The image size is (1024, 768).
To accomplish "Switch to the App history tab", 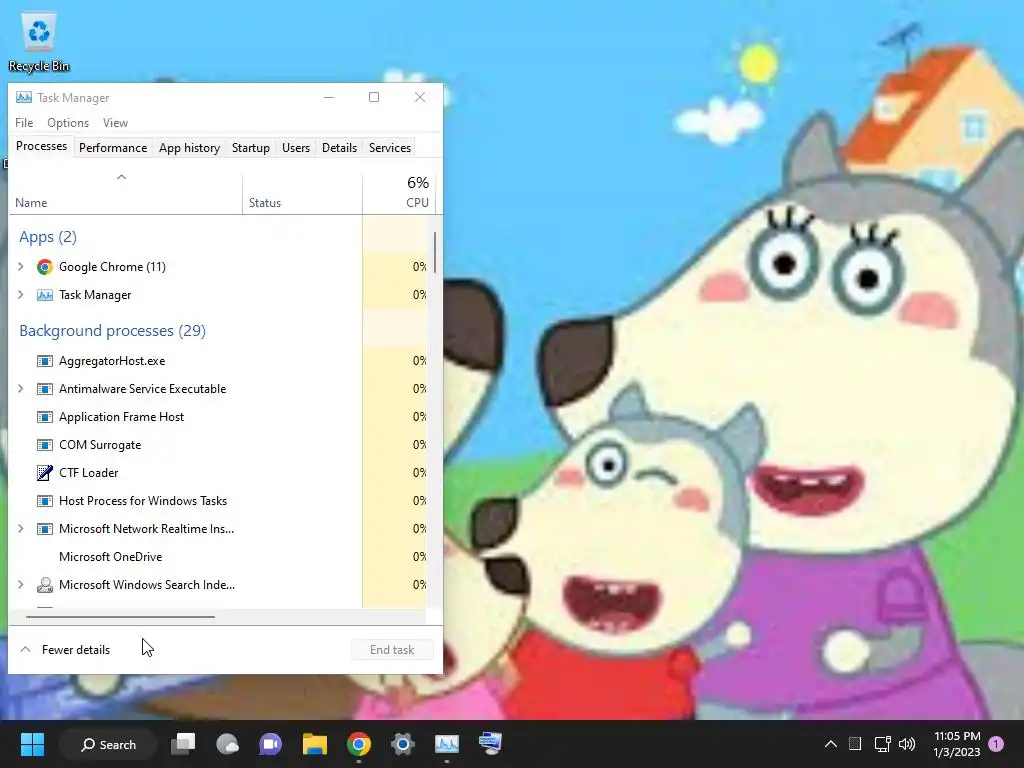I will (x=189, y=148).
